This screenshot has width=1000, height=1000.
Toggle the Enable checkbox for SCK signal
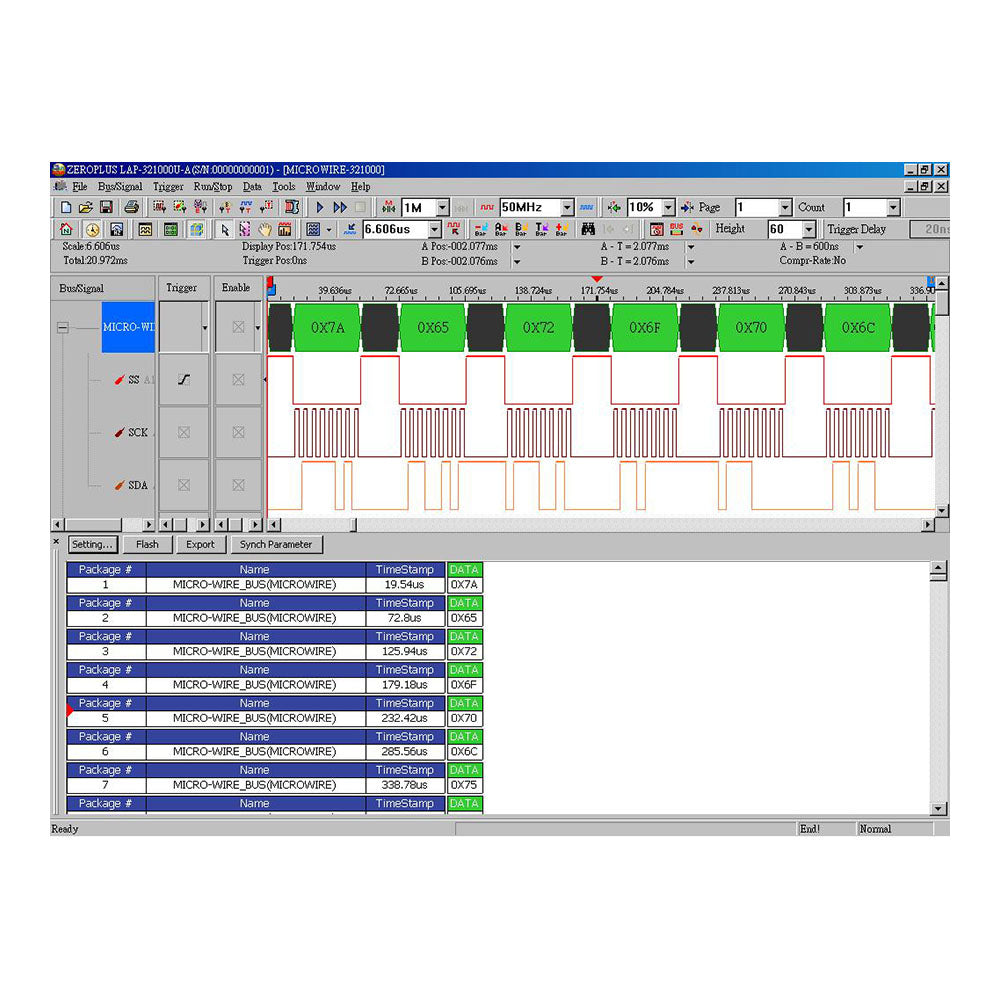pyautogui.click(x=238, y=432)
